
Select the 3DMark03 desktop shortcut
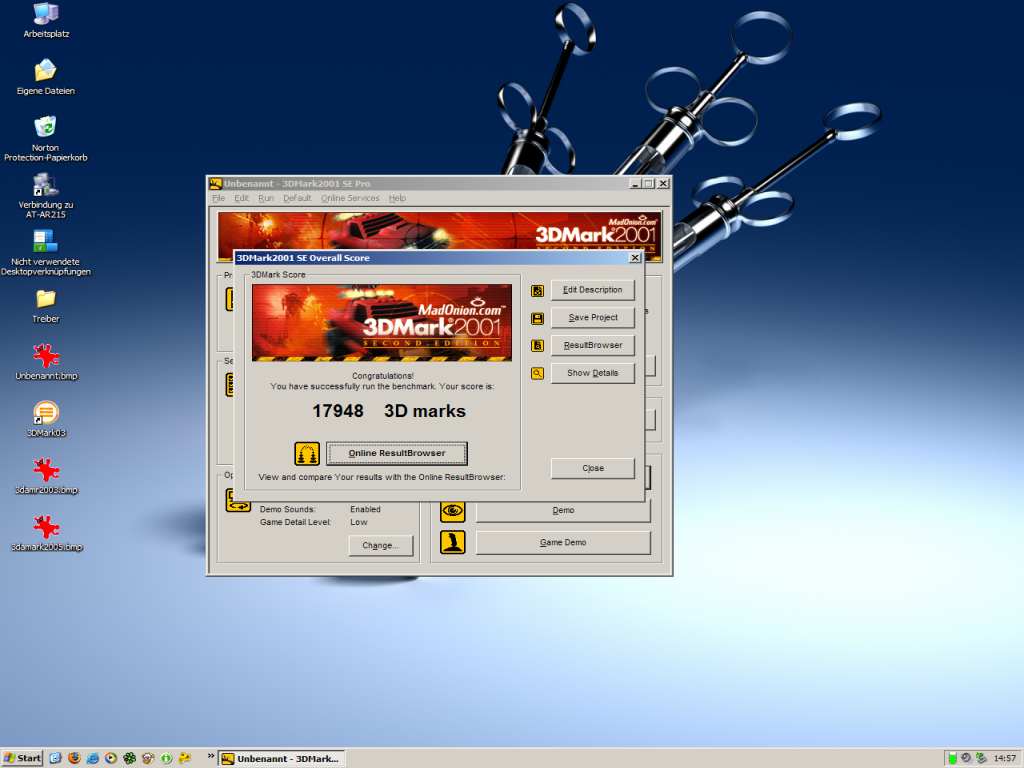[46, 413]
